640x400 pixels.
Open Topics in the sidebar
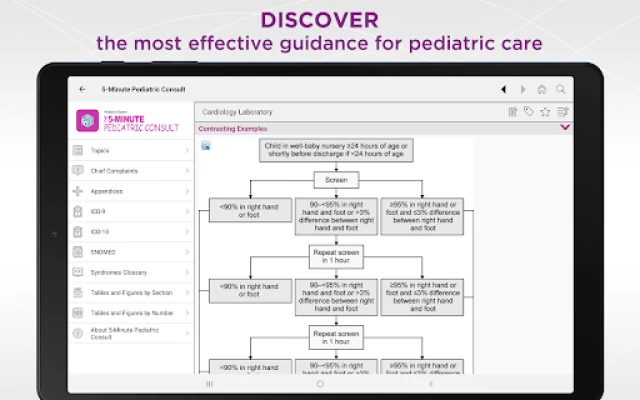(x=130, y=150)
